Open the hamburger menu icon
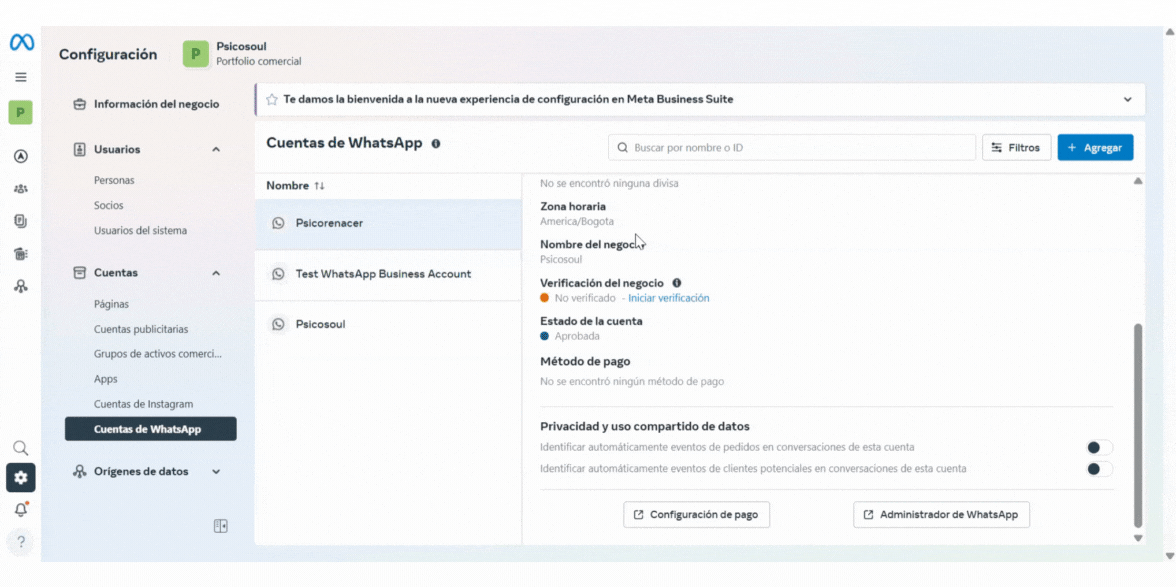Viewport: 1176px width, 587px height. point(21,76)
